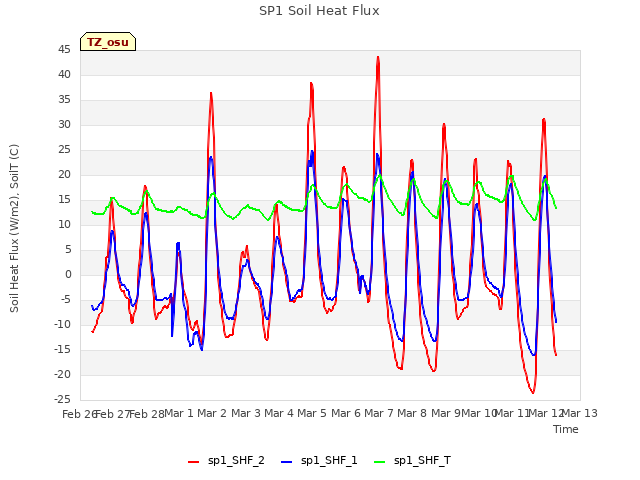Click the green sp1_SHF_T legend swatch
The image size is (640, 480).
(380, 462)
